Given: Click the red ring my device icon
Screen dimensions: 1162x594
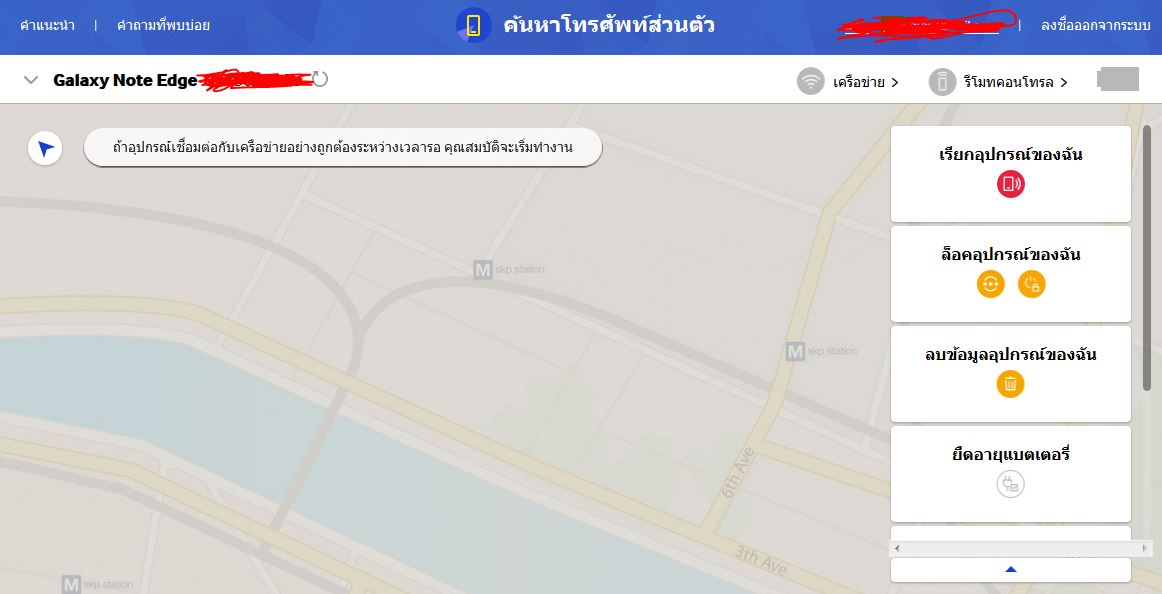Looking at the screenshot, I should 1010,184.
